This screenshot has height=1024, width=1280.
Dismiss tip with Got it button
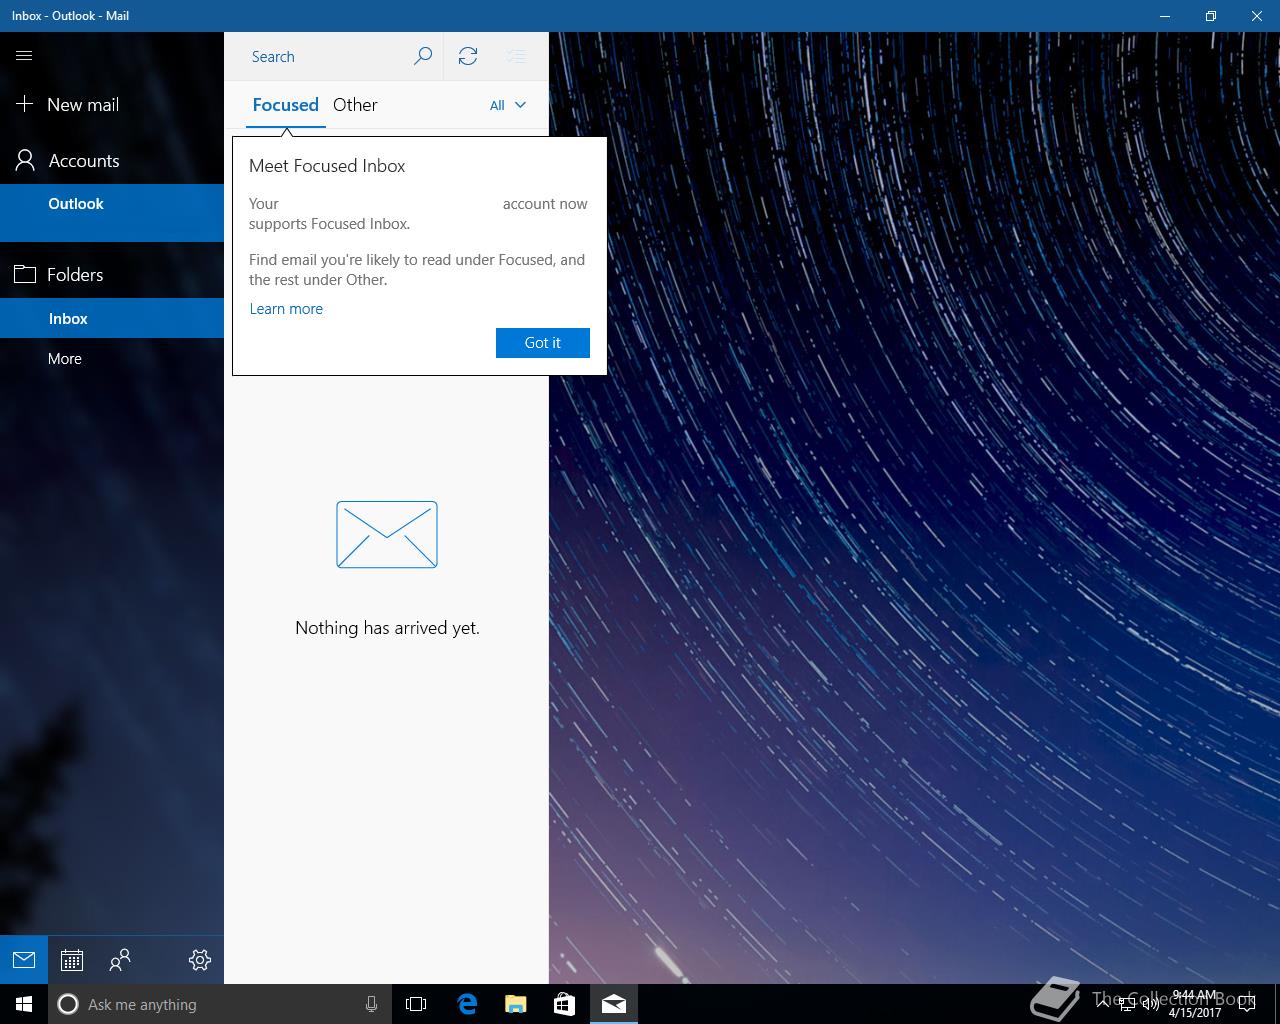pos(543,343)
